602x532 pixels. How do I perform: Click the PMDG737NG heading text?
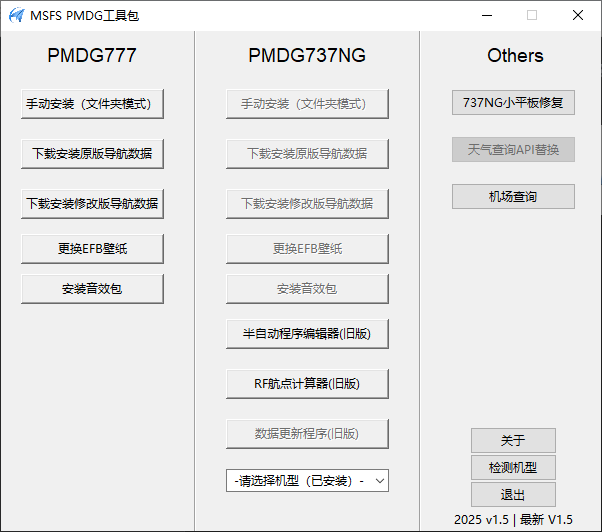click(307, 55)
